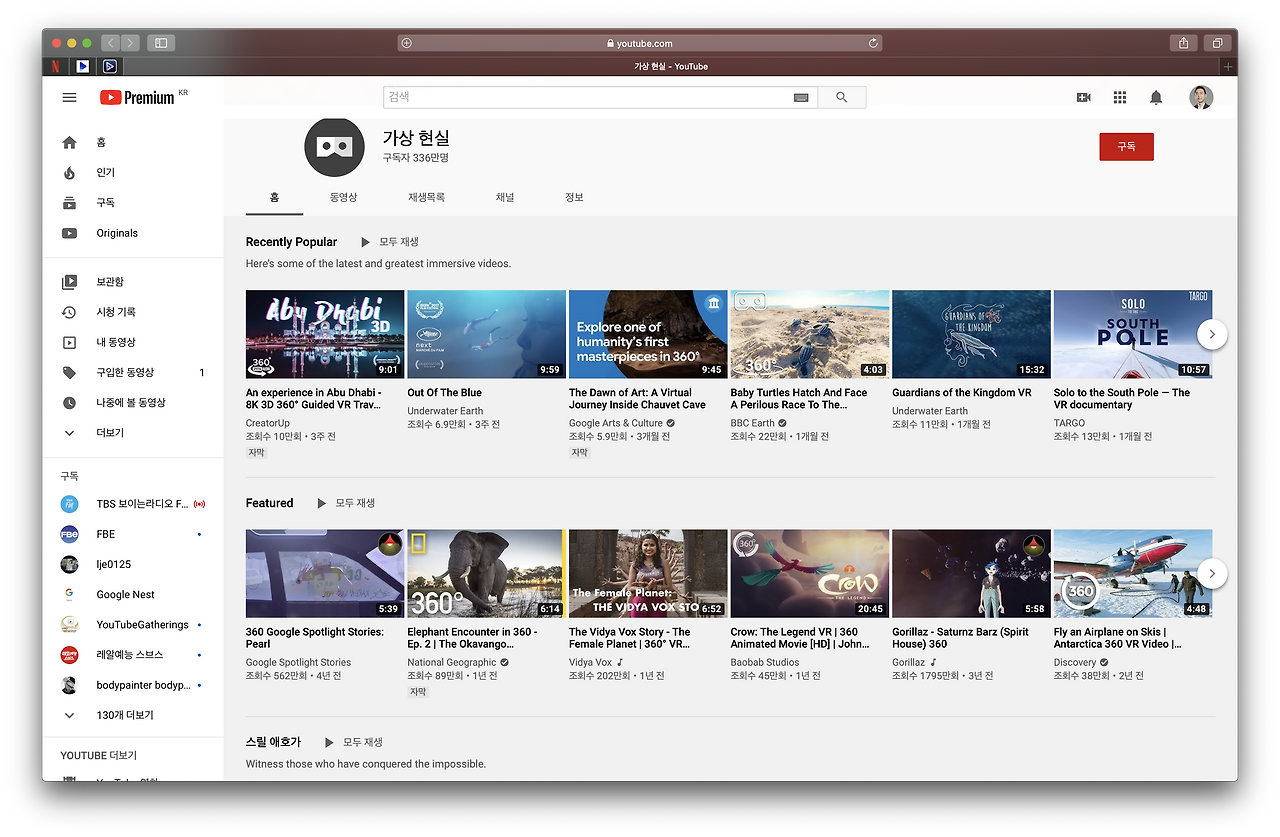The height and width of the screenshot is (837, 1280).
Task: Open lje0125 subscription channel
Action: pos(133,564)
